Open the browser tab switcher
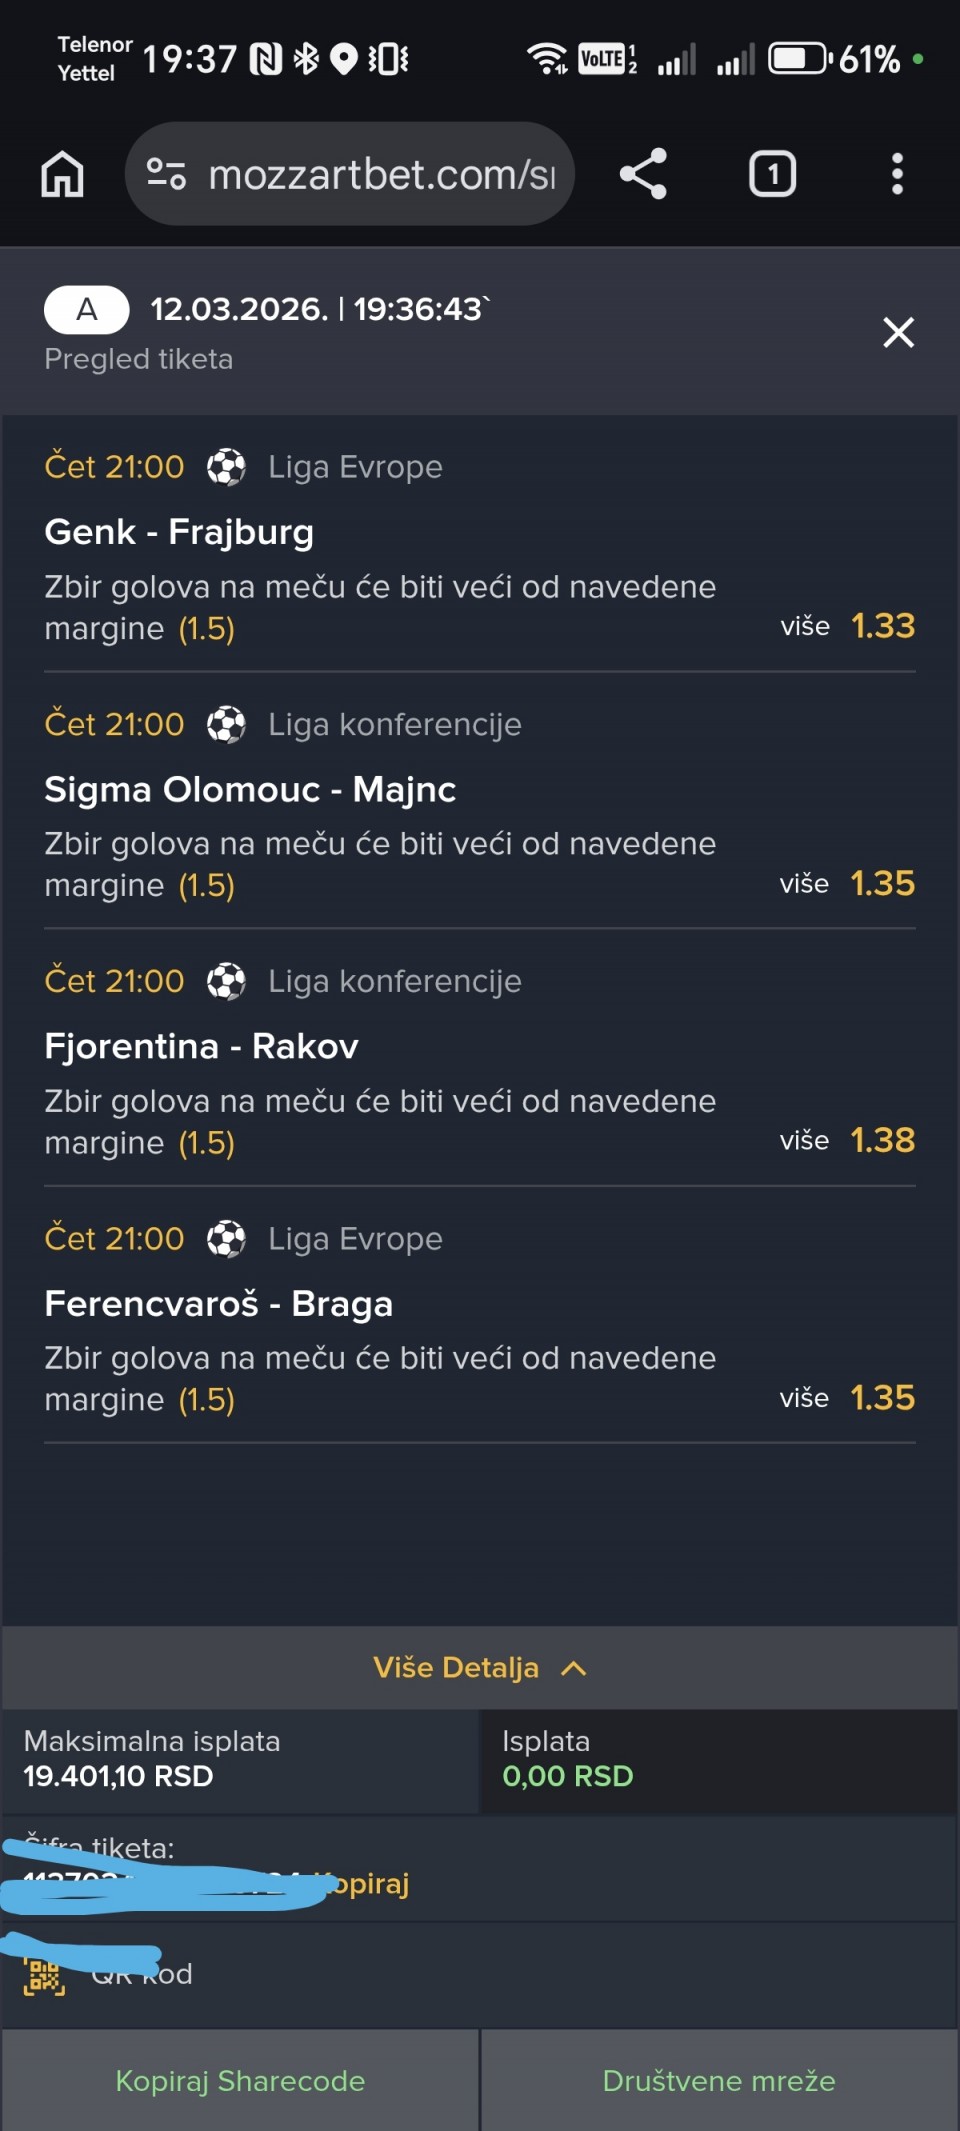 click(772, 174)
